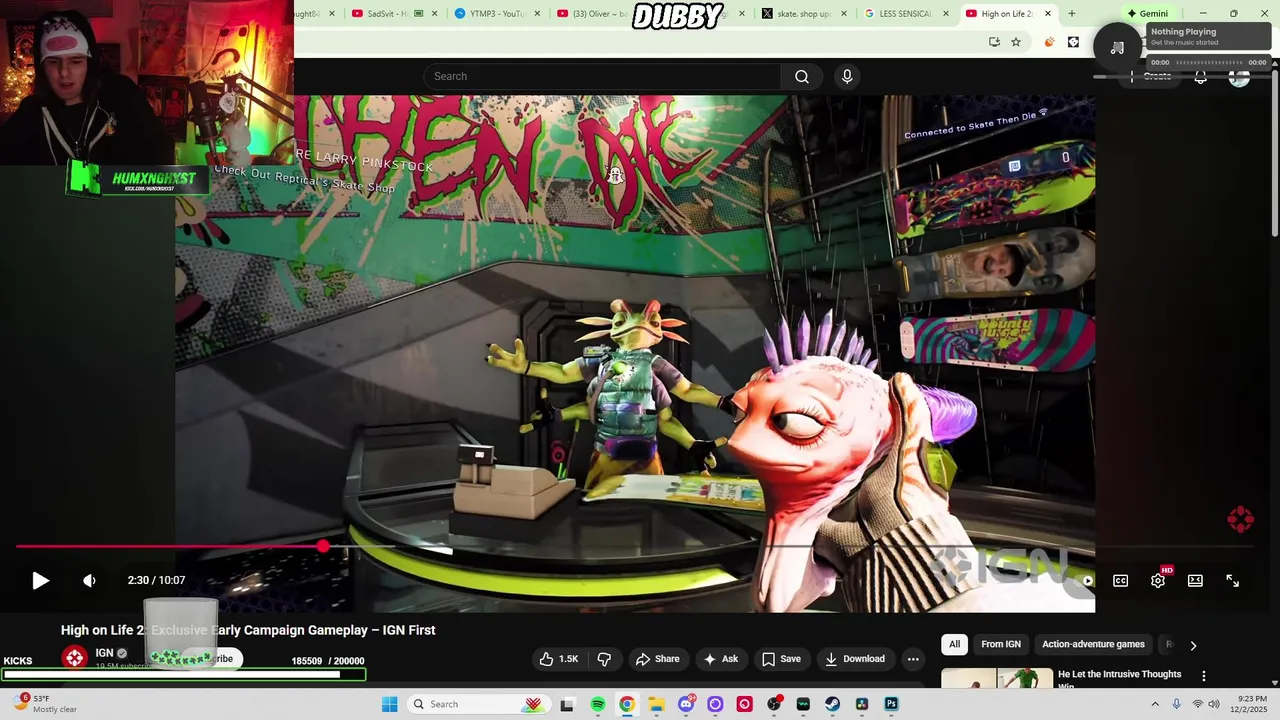Open File Explorer from the taskbar

click(656, 704)
